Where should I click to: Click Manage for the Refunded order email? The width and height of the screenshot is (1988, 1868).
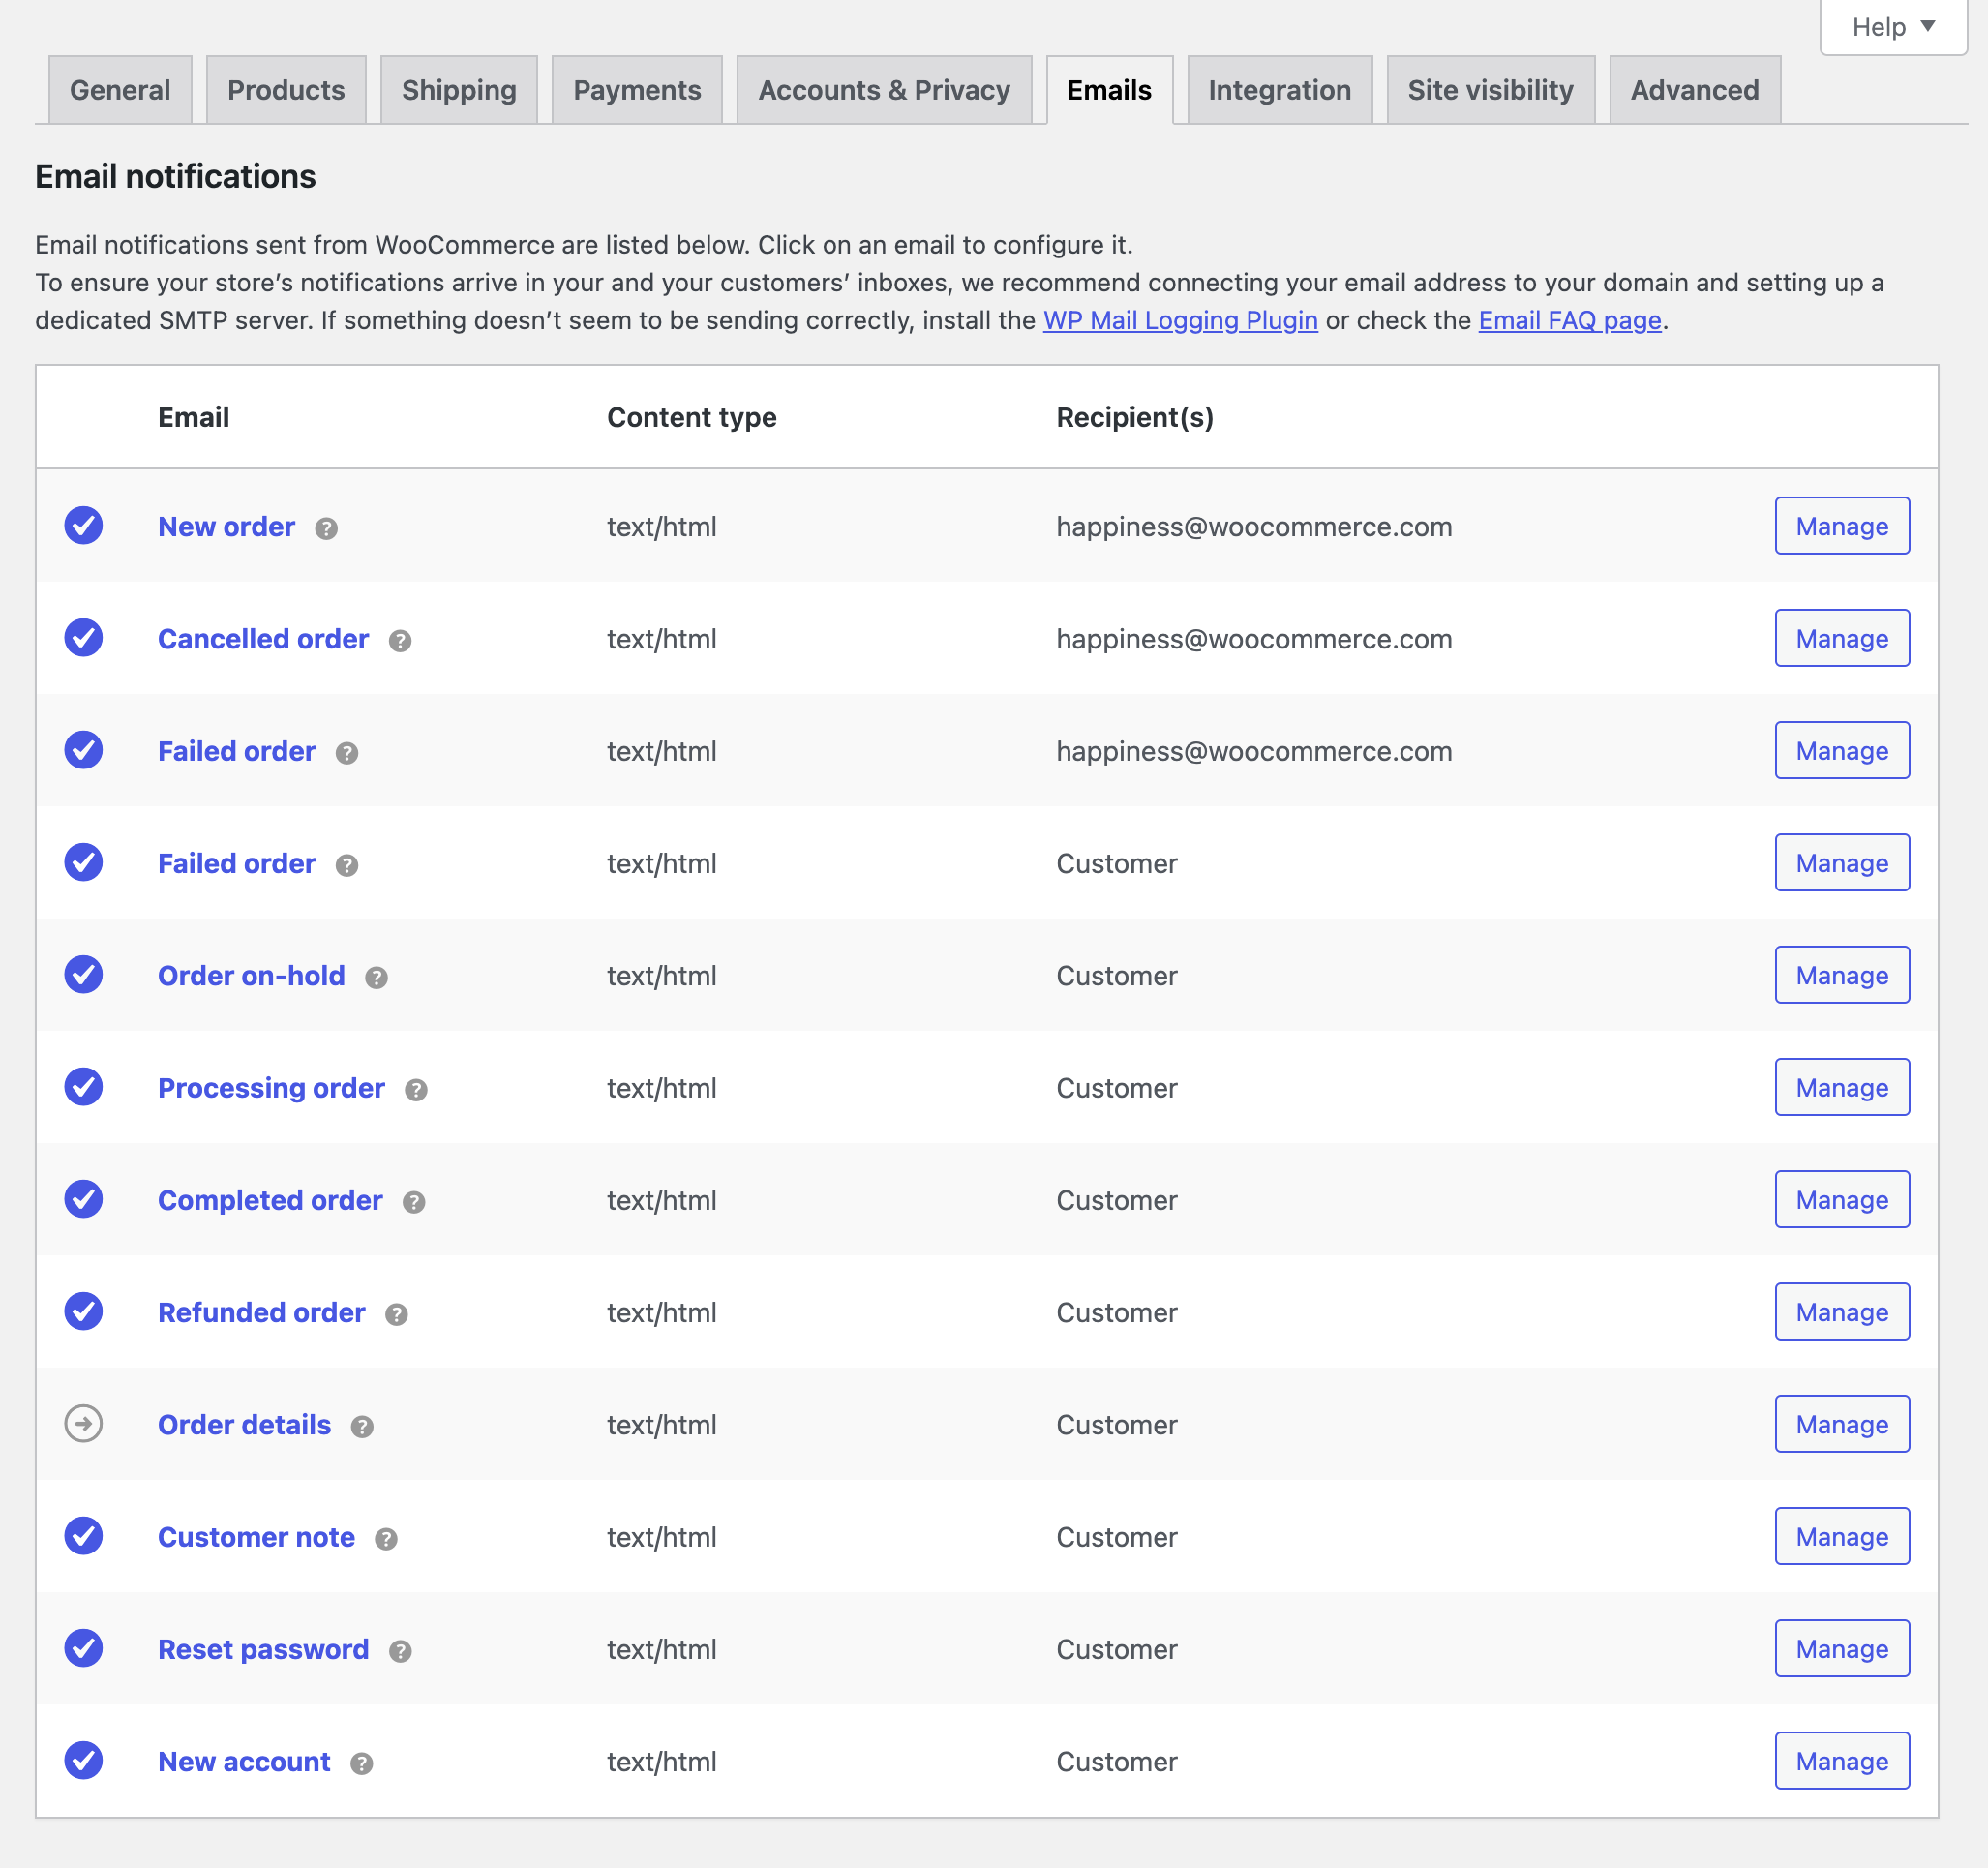coord(1841,1311)
